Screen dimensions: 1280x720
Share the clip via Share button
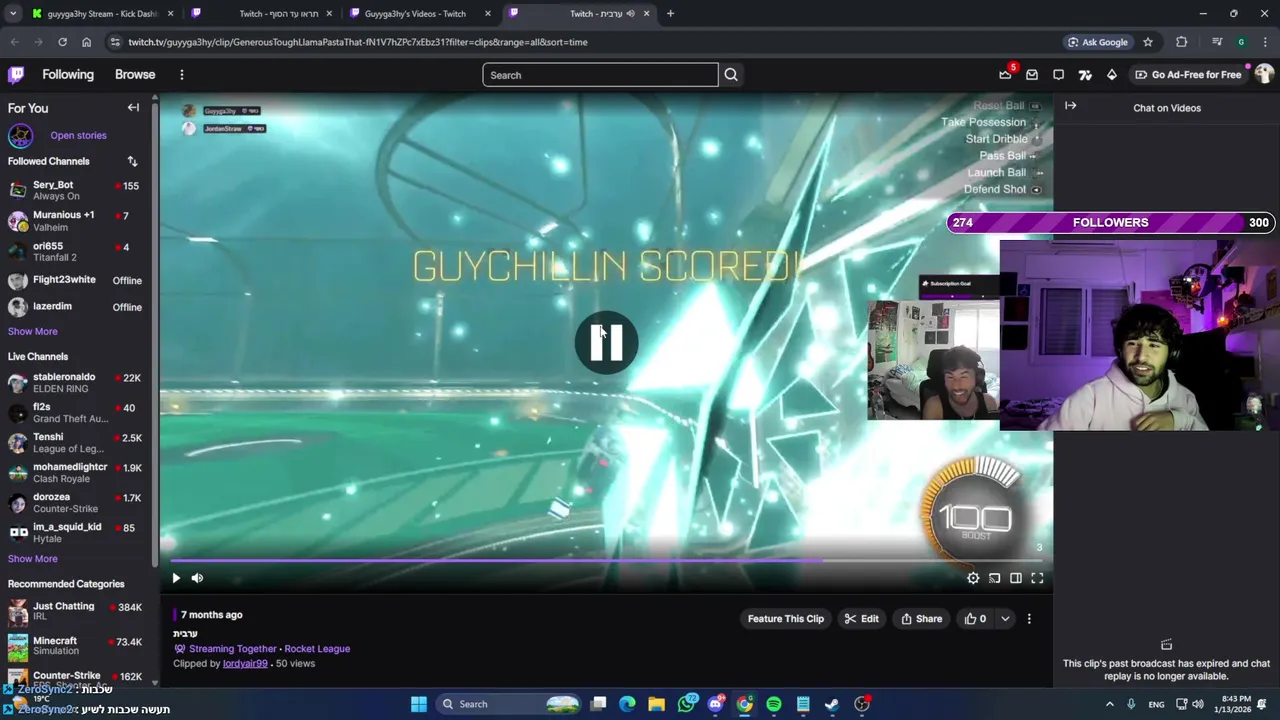pyautogui.click(x=921, y=619)
